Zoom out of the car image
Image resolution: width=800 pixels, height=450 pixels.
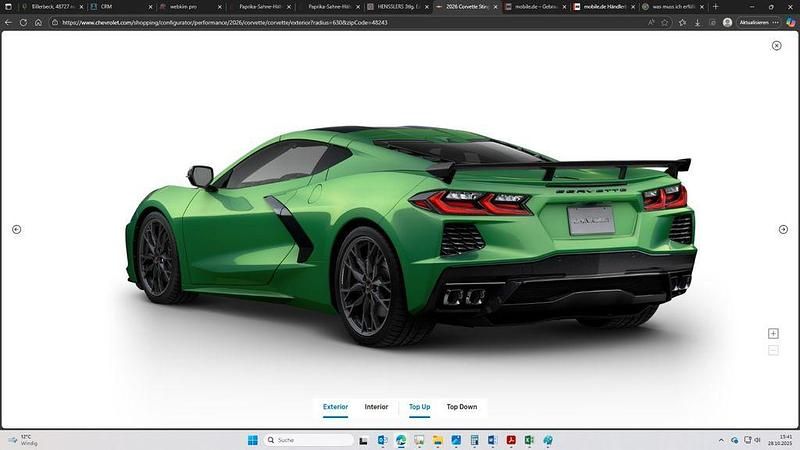pyautogui.click(x=773, y=350)
